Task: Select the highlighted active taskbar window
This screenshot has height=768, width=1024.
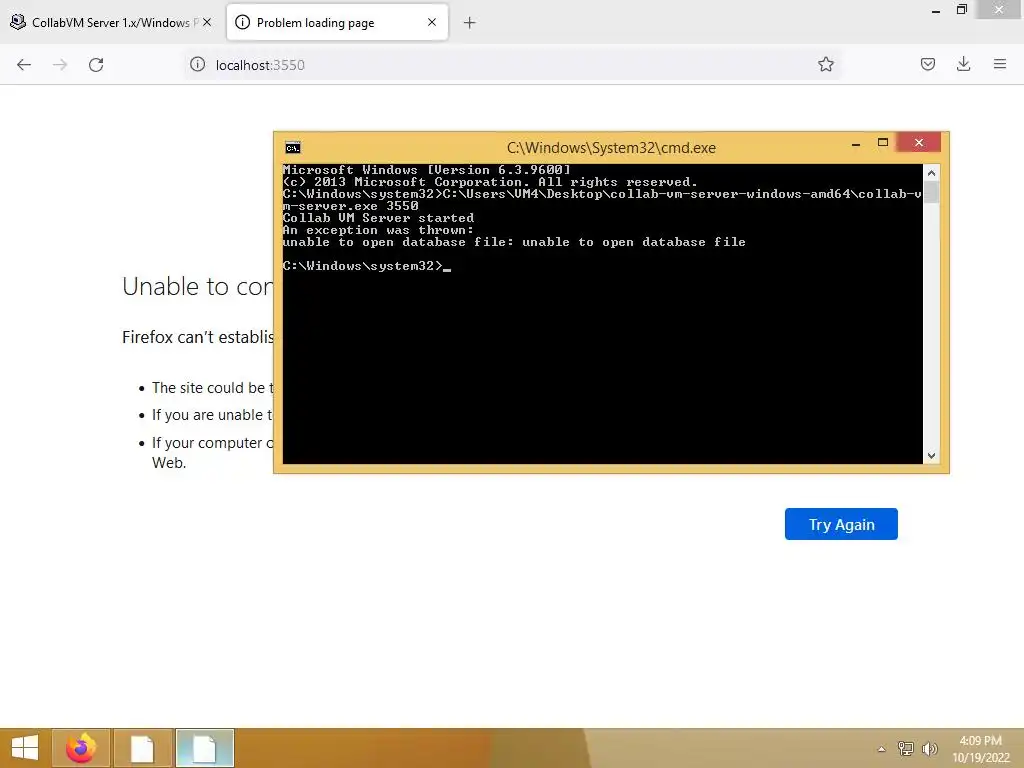Action: (x=204, y=748)
